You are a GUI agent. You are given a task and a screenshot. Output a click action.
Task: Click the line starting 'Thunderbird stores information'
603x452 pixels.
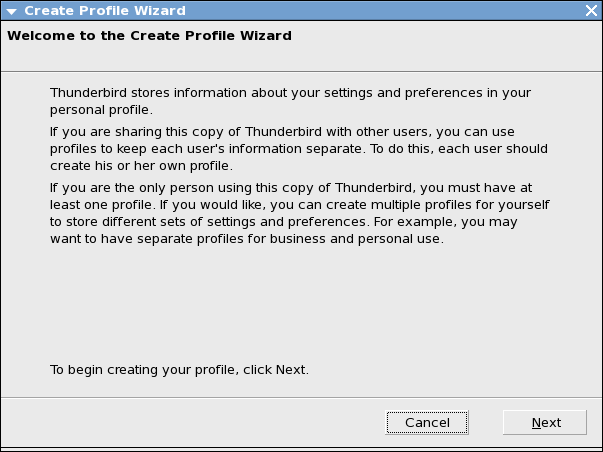(290, 93)
